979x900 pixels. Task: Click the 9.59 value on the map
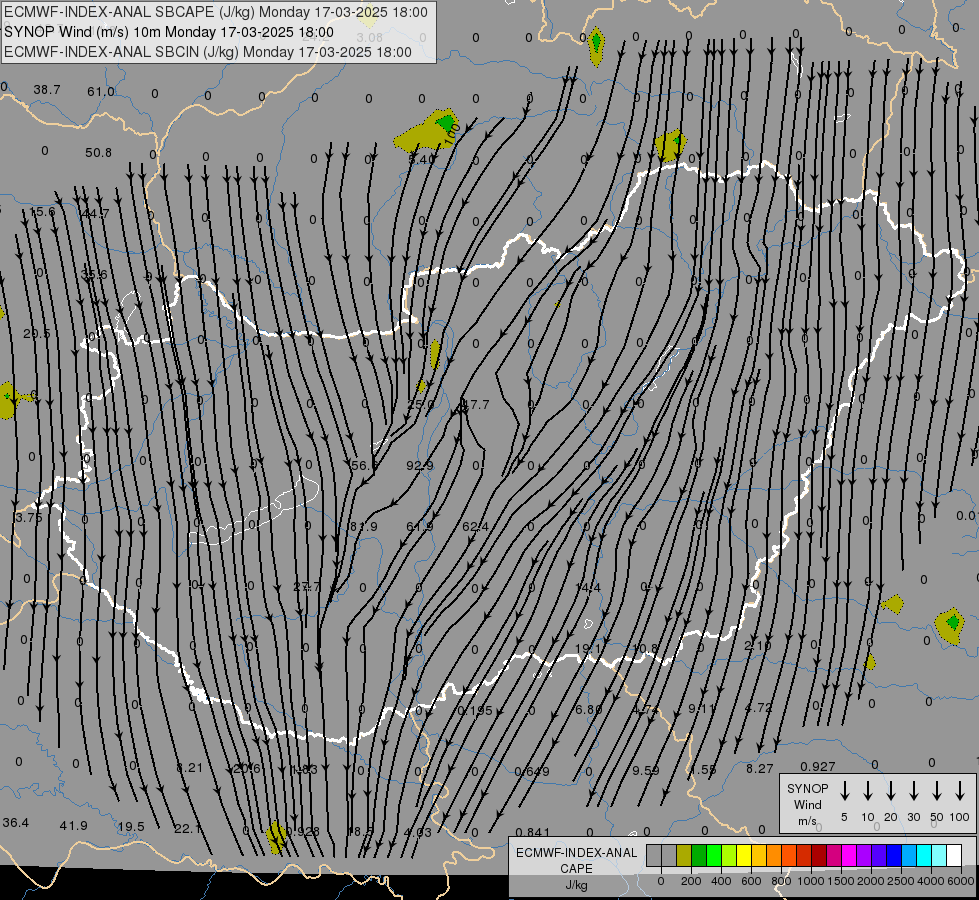[x=646, y=771]
